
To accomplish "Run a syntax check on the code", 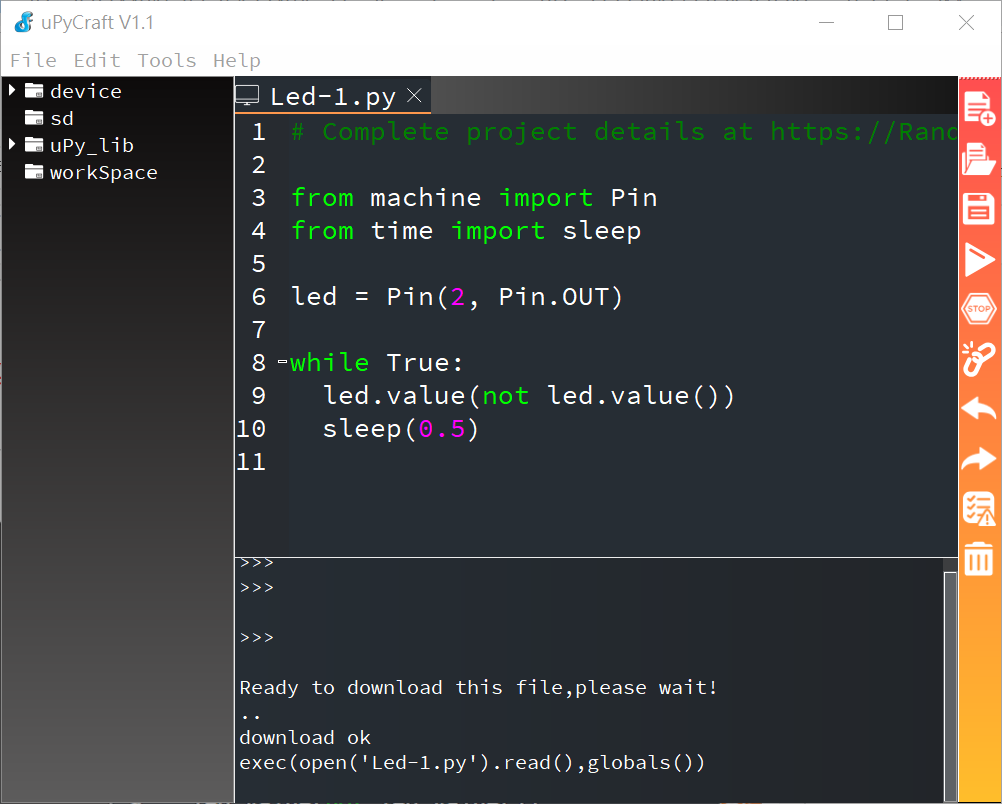I will coord(978,509).
